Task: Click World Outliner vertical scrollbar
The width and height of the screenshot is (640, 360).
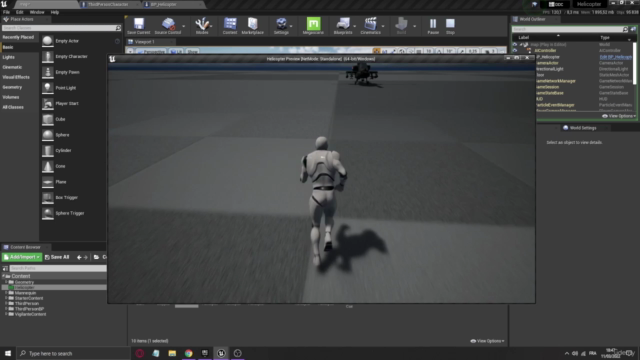Action: pyautogui.click(x=635, y=63)
